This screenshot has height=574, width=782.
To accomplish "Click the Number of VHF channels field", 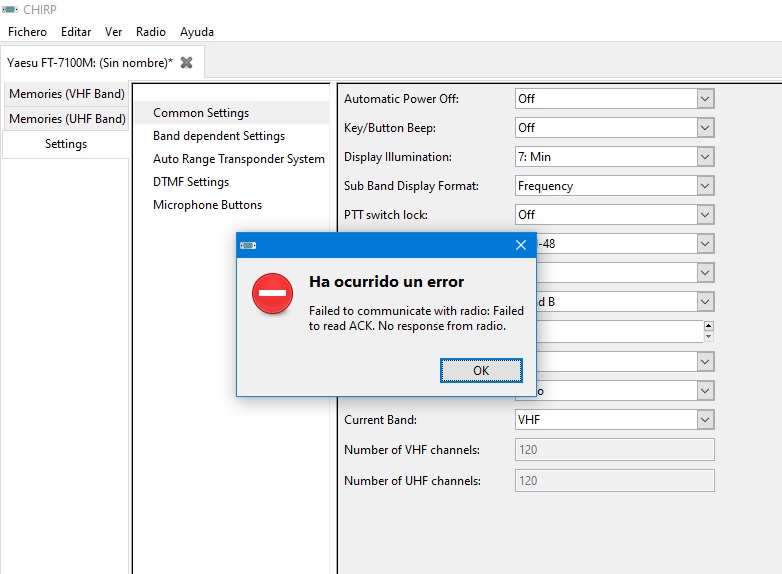I will pos(614,449).
